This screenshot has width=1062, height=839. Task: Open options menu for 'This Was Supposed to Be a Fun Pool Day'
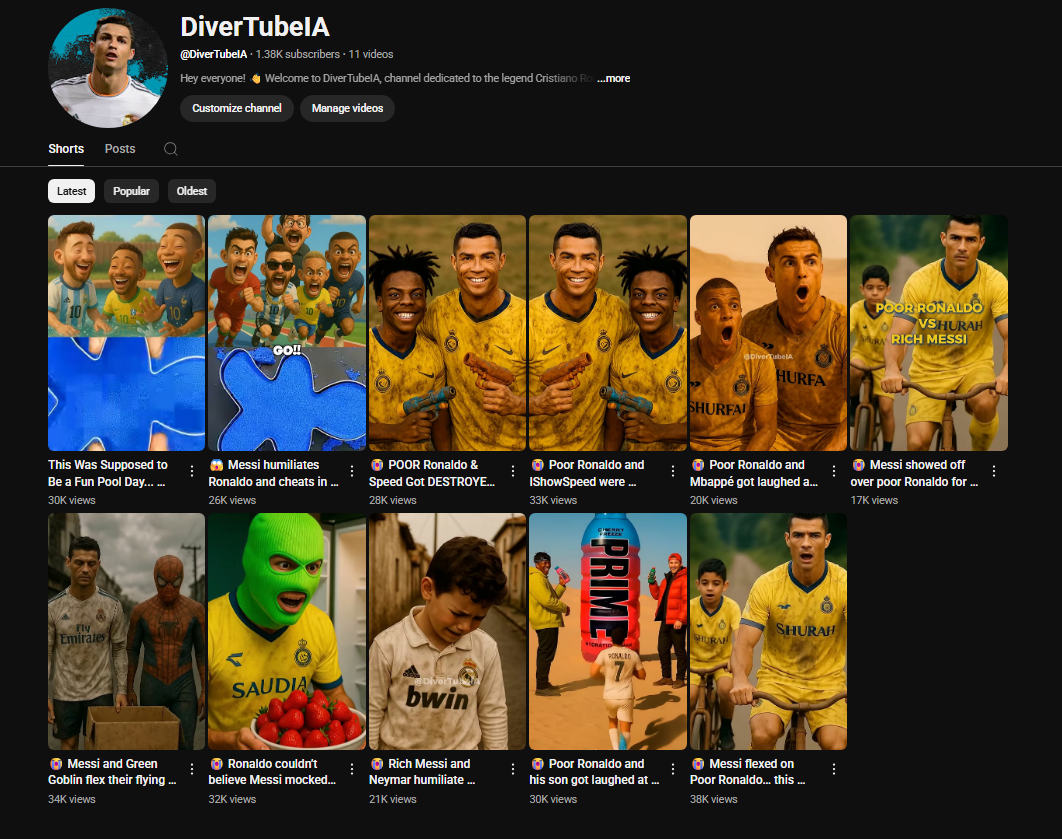(x=192, y=471)
